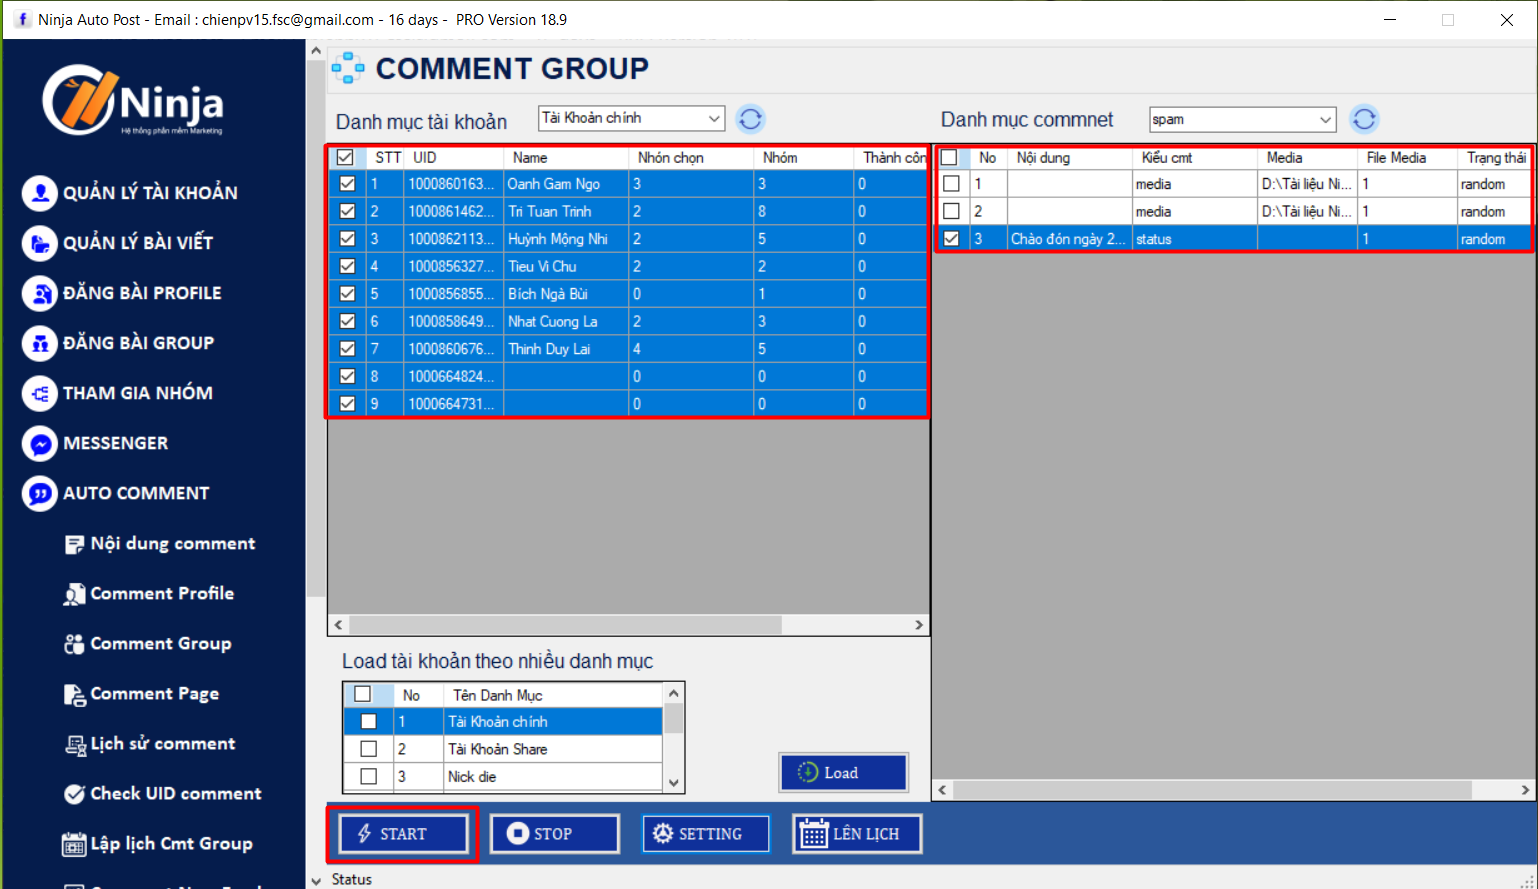
Task: Open Lịch sử comment submenu item
Action: (163, 744)
